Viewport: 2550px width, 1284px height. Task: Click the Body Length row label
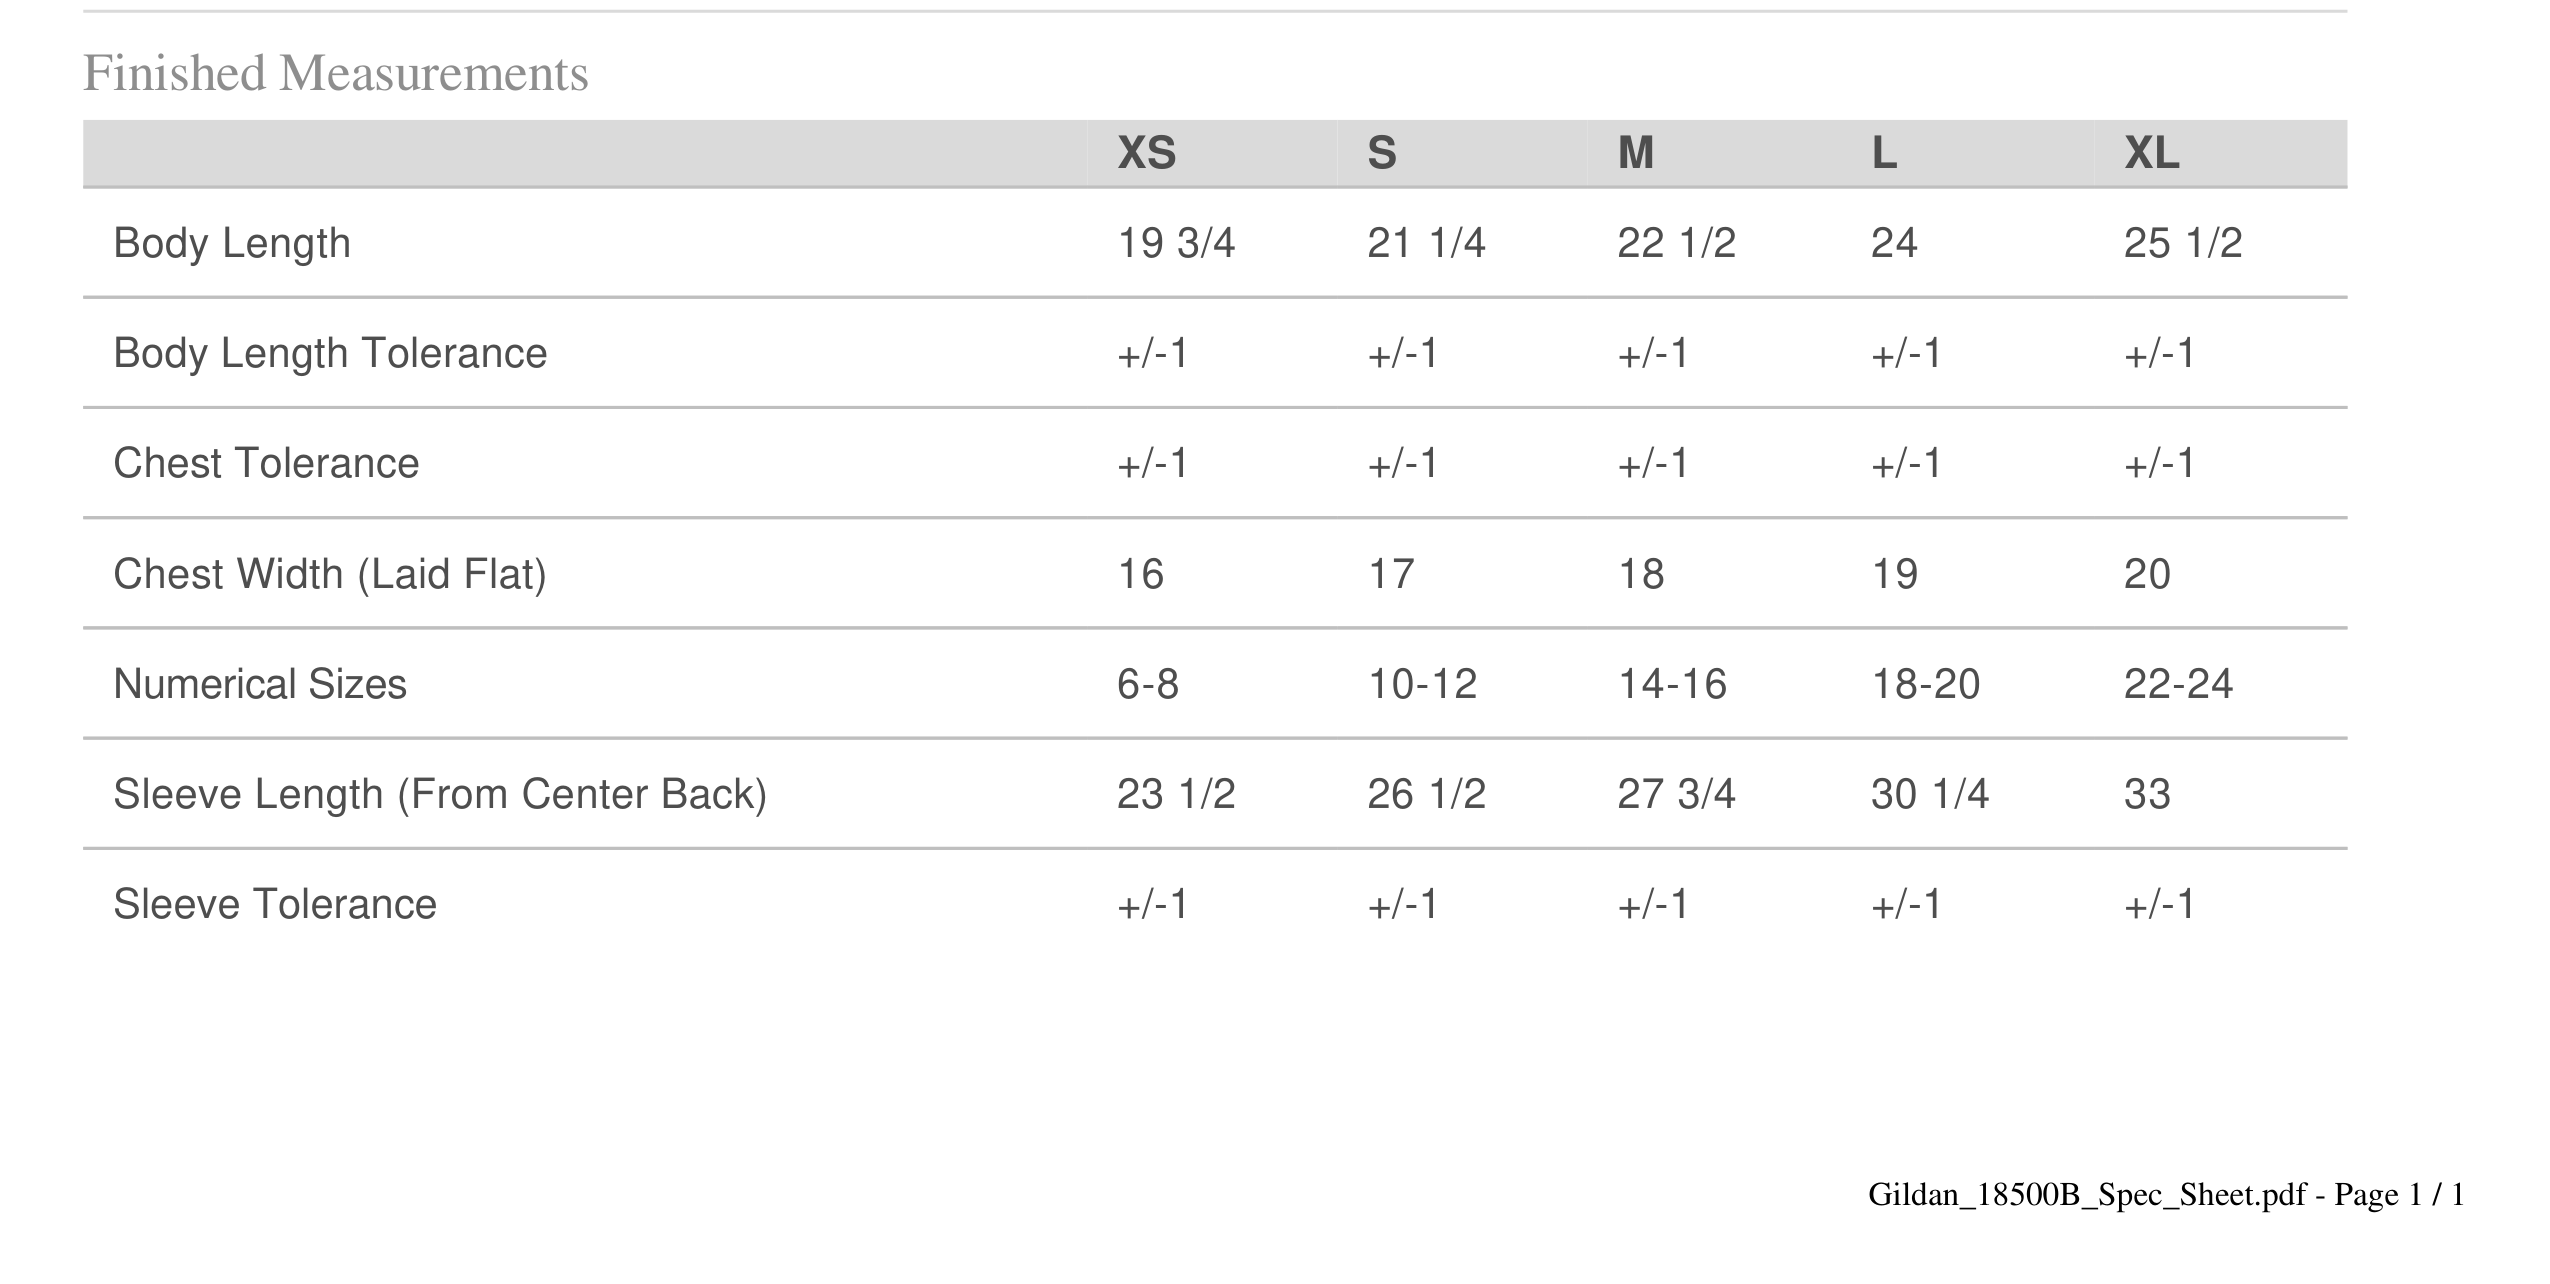pyautogui.click(x=232, y=243)
